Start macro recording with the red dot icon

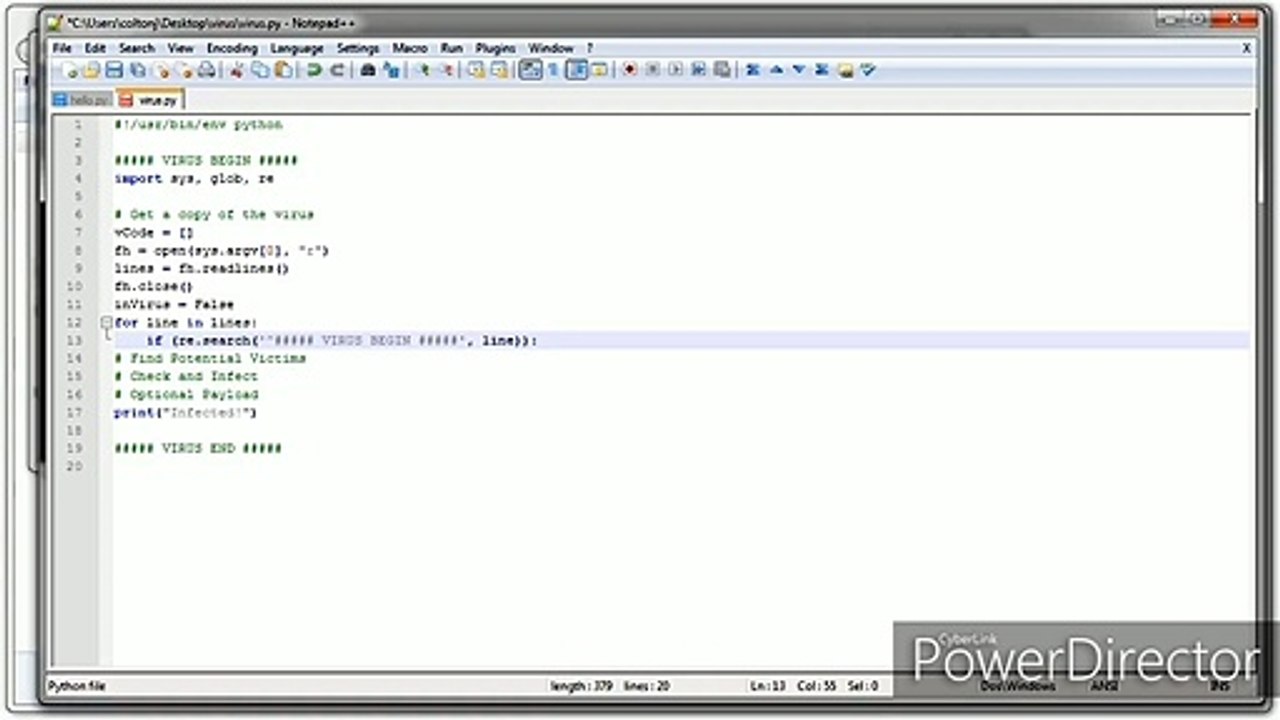(630, 70)
